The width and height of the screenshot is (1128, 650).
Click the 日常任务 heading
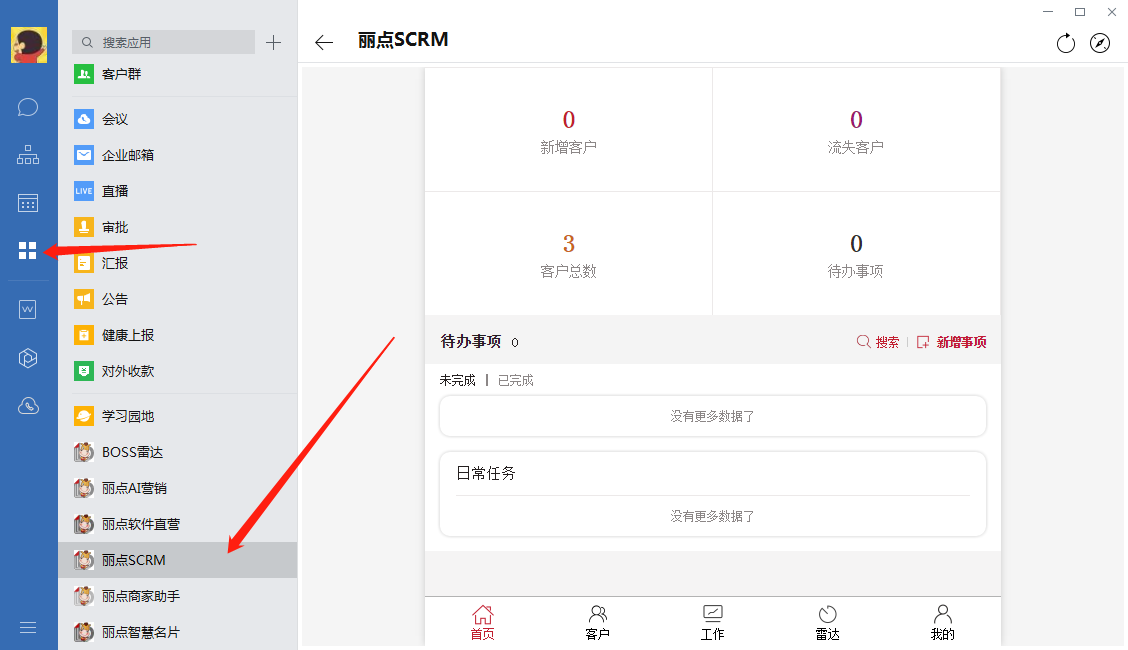pos(486,473)
